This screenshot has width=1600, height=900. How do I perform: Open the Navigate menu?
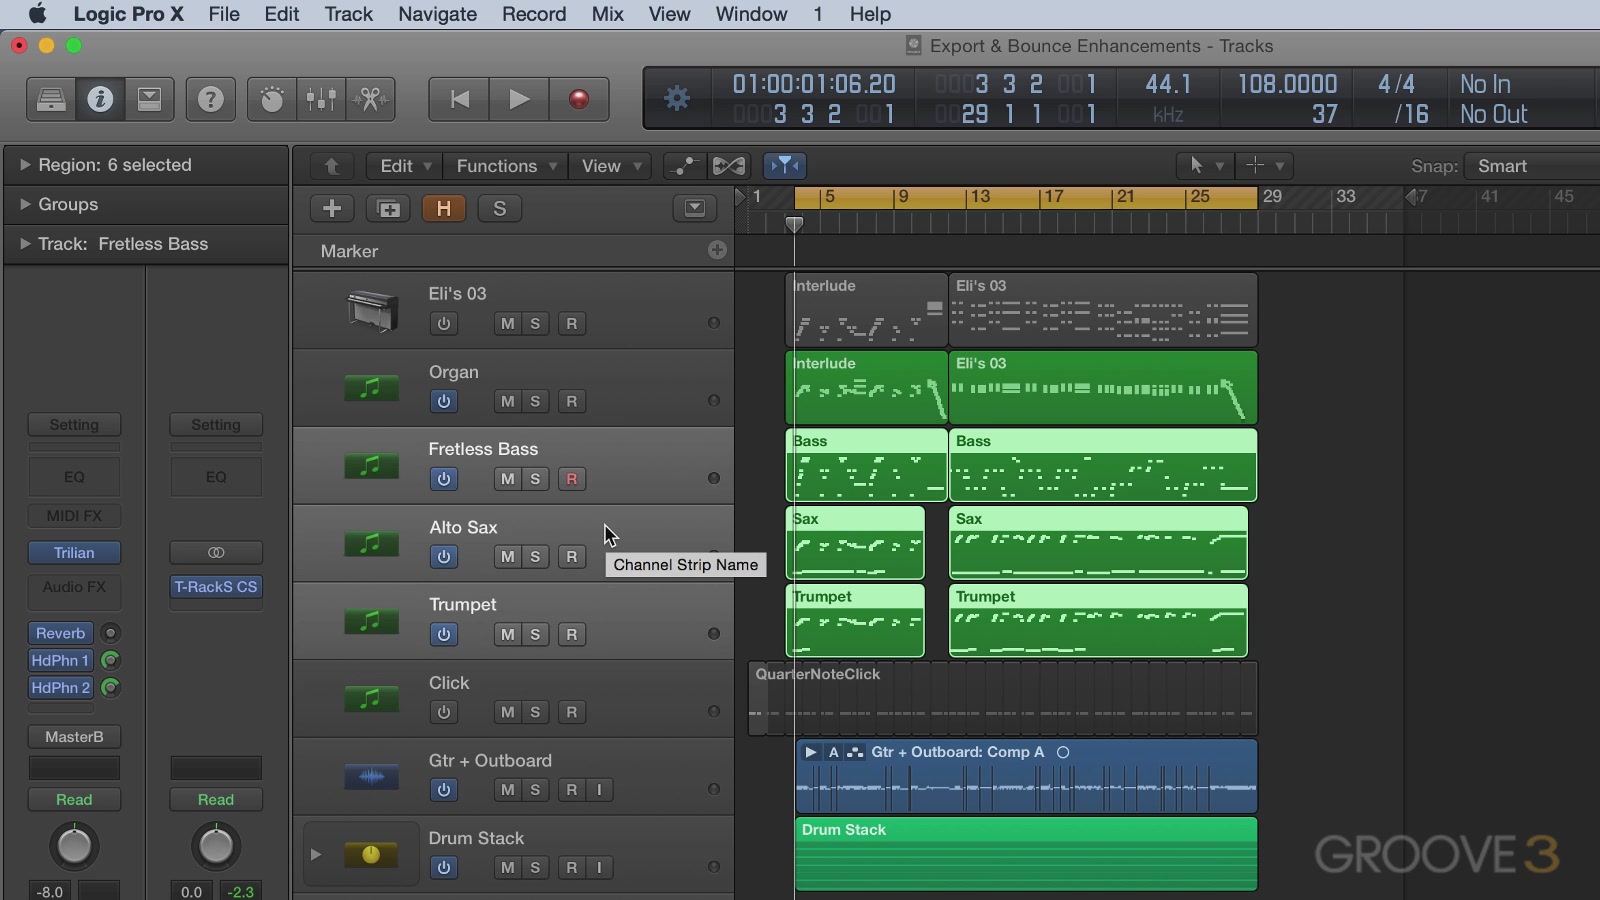[x=437, y=14]
